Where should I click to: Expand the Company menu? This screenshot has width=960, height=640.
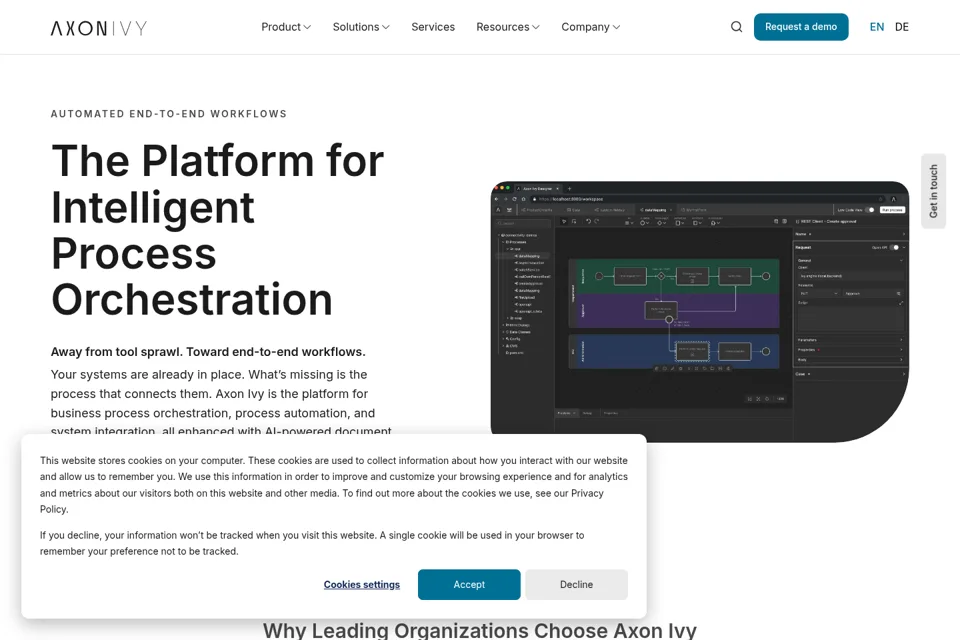pos(591,27)
